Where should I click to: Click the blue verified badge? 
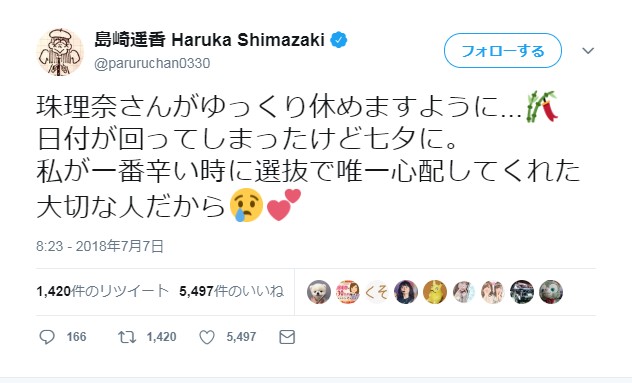pyautogui.click(x=339, y=40)
